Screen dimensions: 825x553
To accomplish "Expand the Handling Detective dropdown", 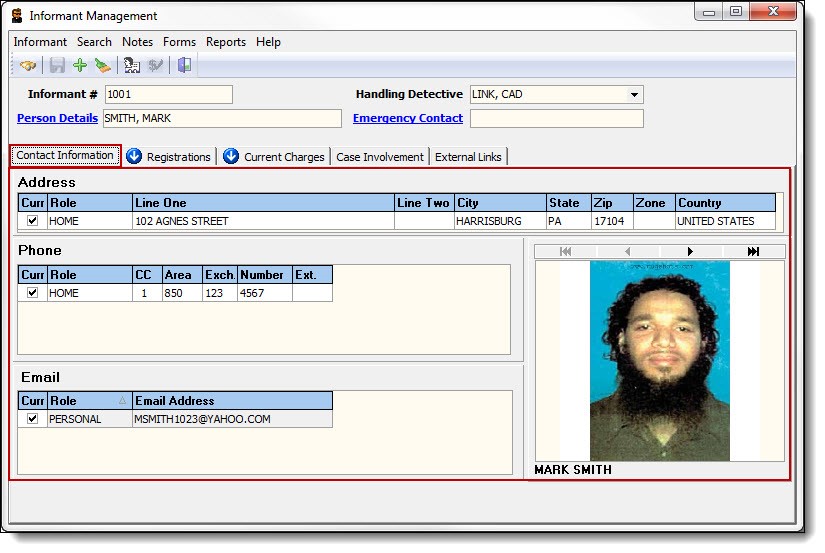I will coord(634,95).
